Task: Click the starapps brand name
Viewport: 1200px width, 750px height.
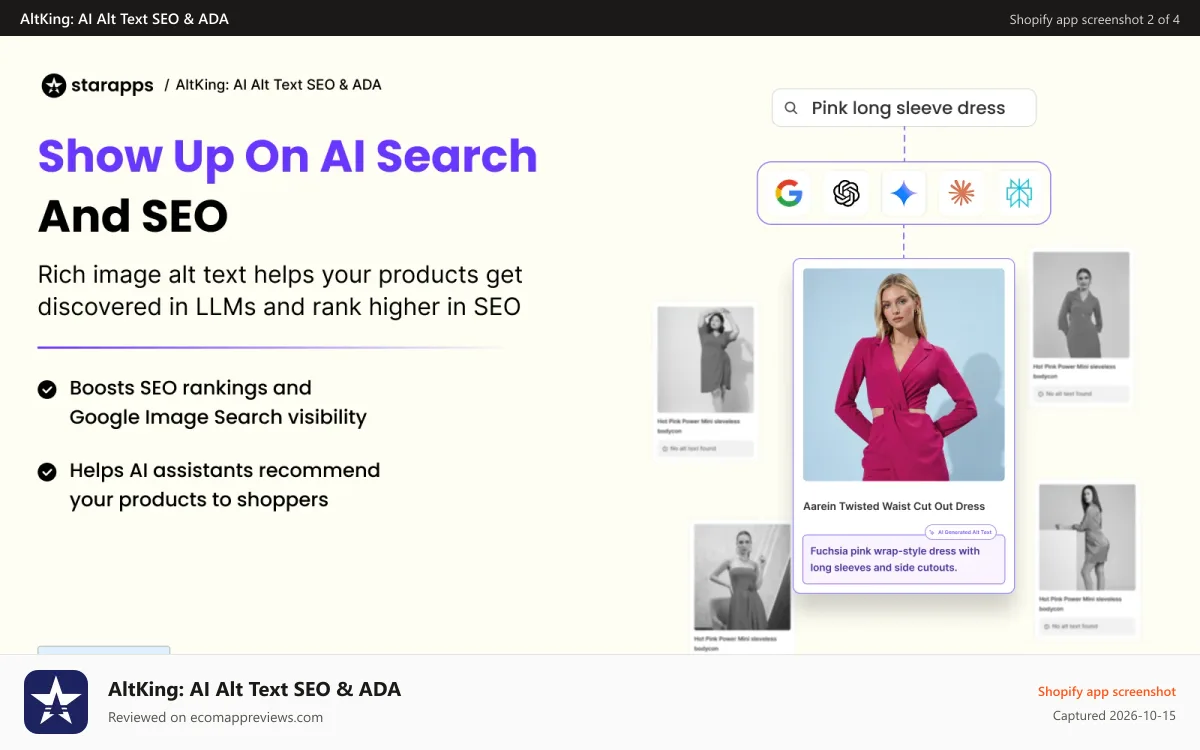Action: tap(112, 86)
